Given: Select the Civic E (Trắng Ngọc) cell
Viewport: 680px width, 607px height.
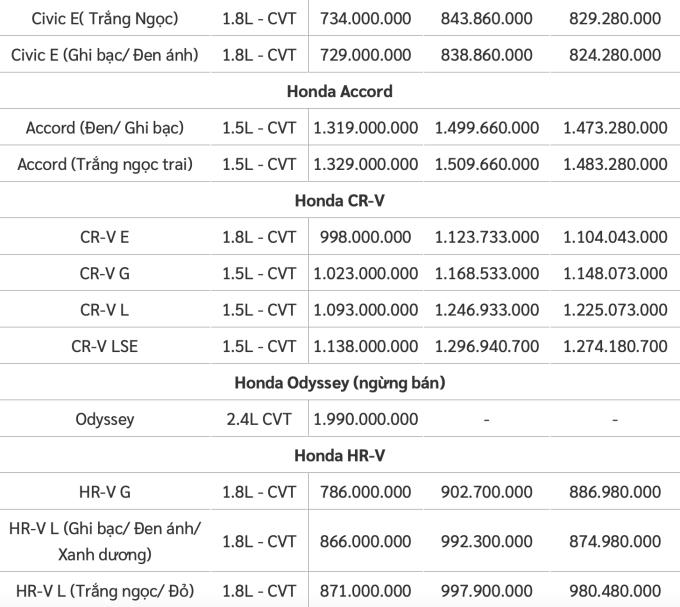Looking at the screenshot, I should coord(105,18).
